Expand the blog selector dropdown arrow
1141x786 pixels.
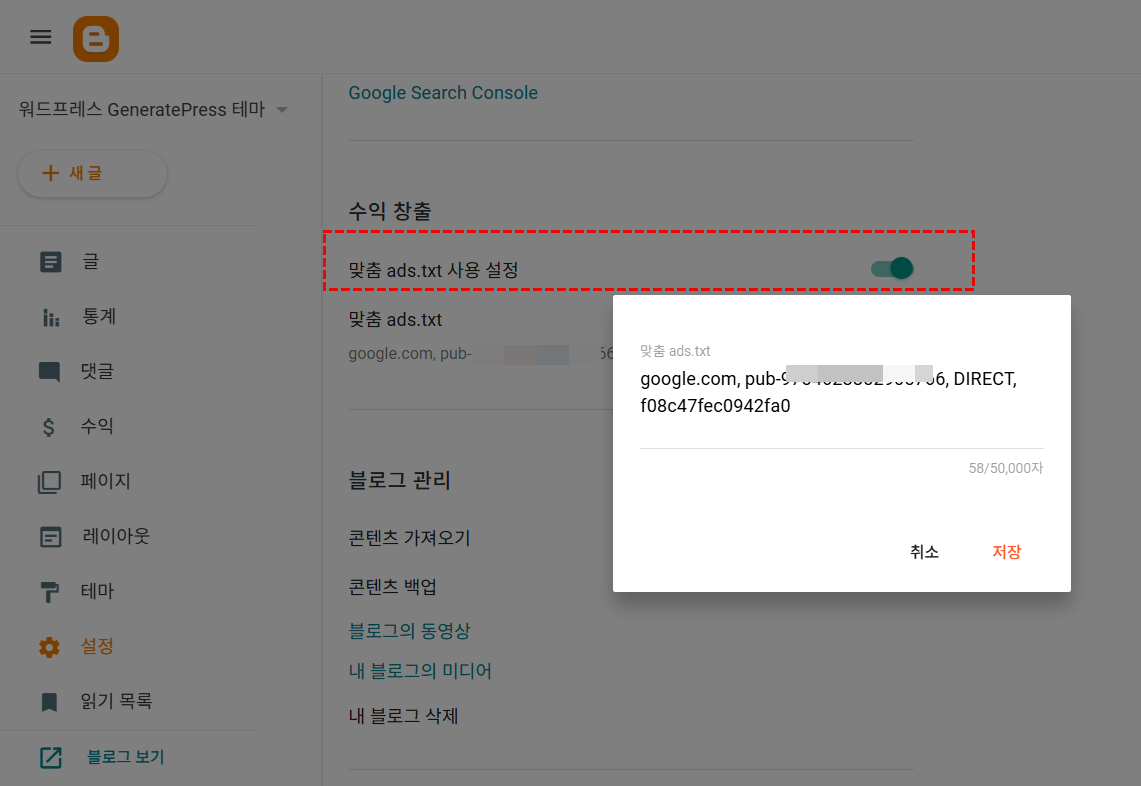(282, 110)
